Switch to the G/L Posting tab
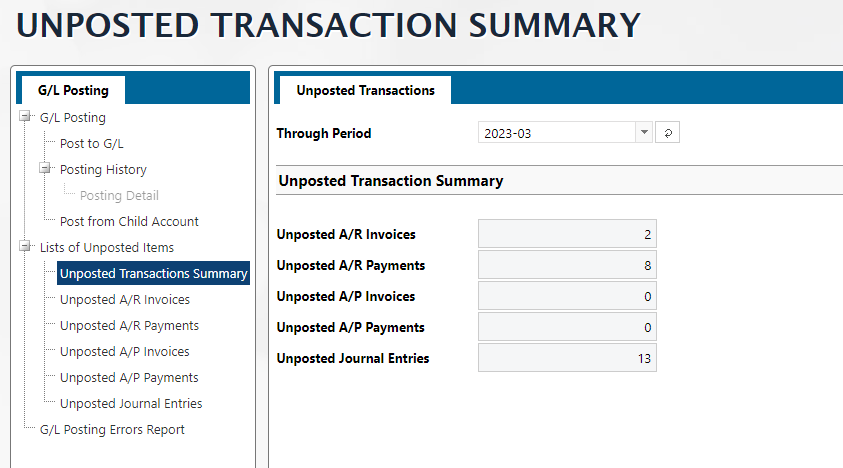 coord(73,90)
